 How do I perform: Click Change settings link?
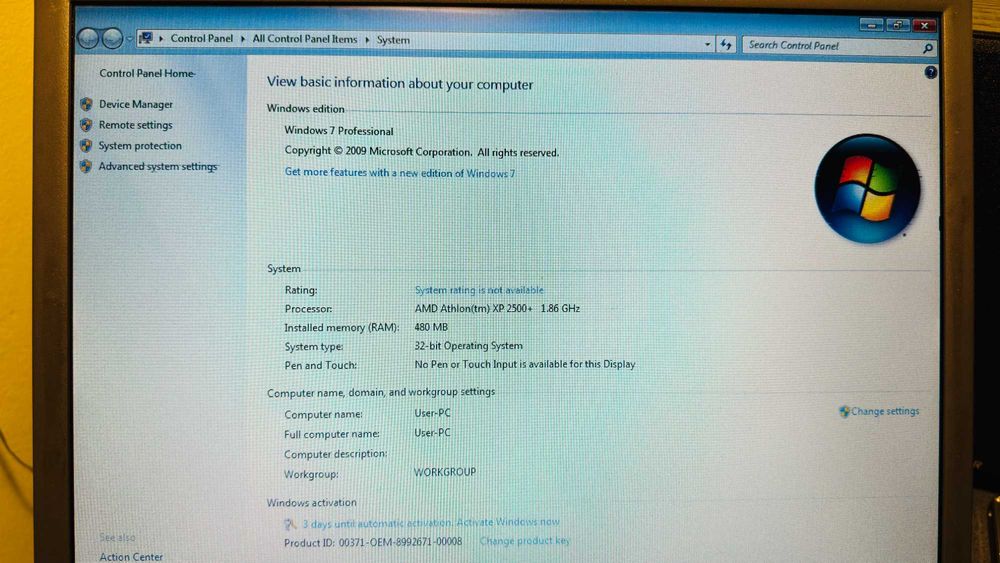(885, 411)
